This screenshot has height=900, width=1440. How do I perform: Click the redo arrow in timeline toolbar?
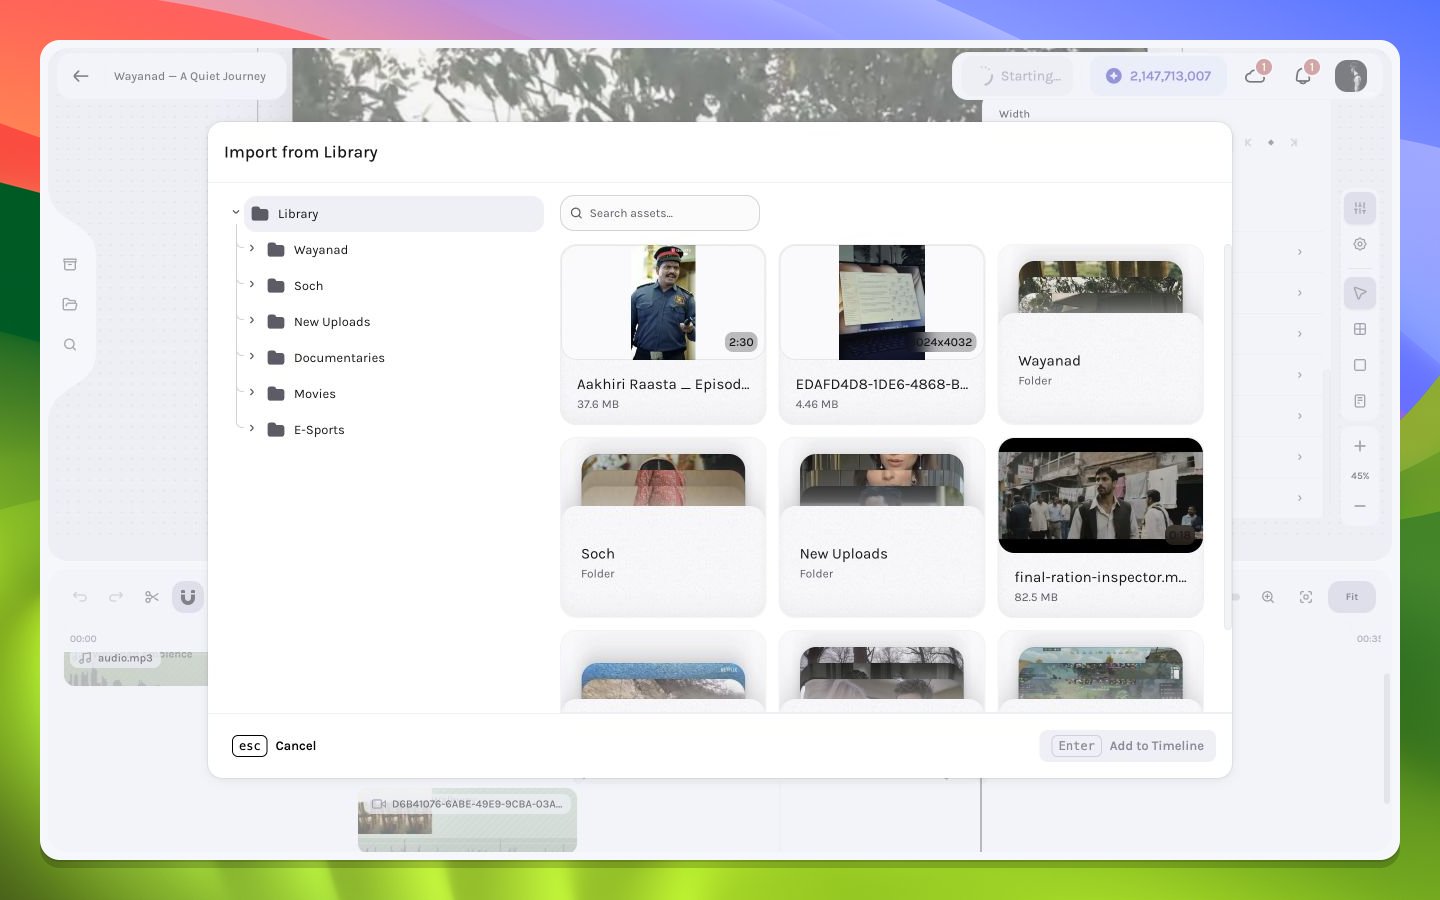click(116, 597)
